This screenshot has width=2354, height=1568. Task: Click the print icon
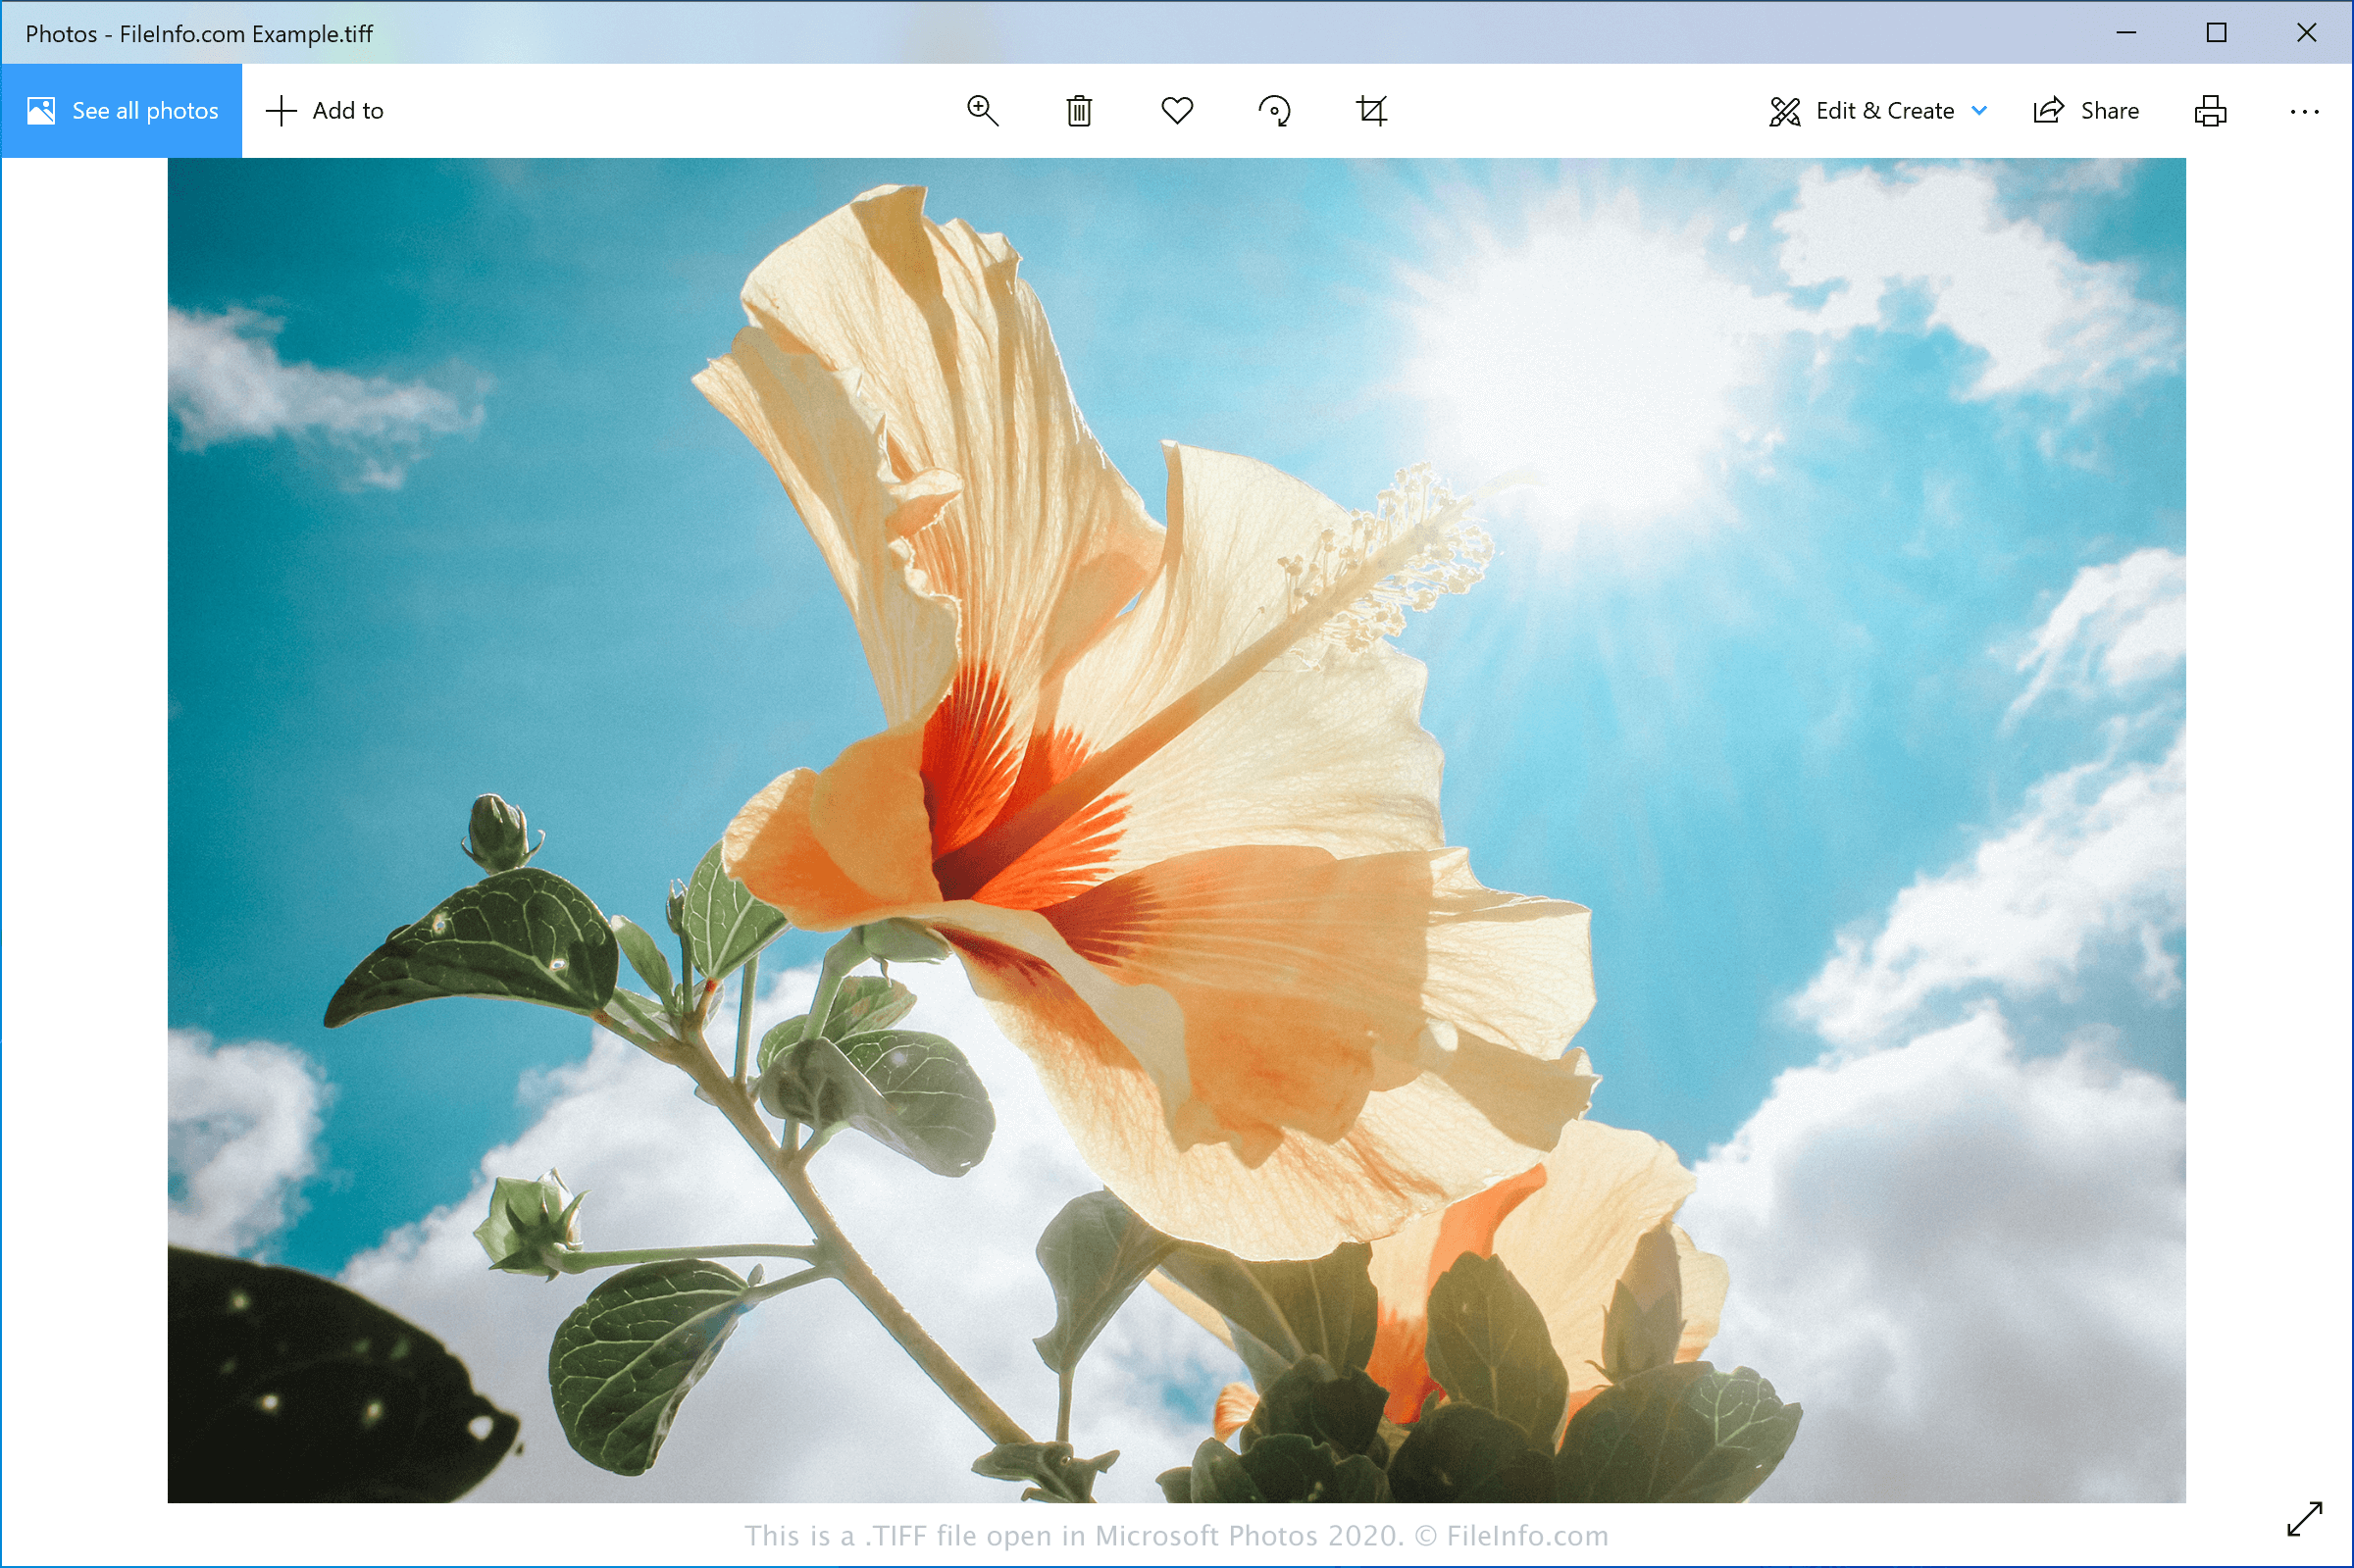pos(2212,109)
